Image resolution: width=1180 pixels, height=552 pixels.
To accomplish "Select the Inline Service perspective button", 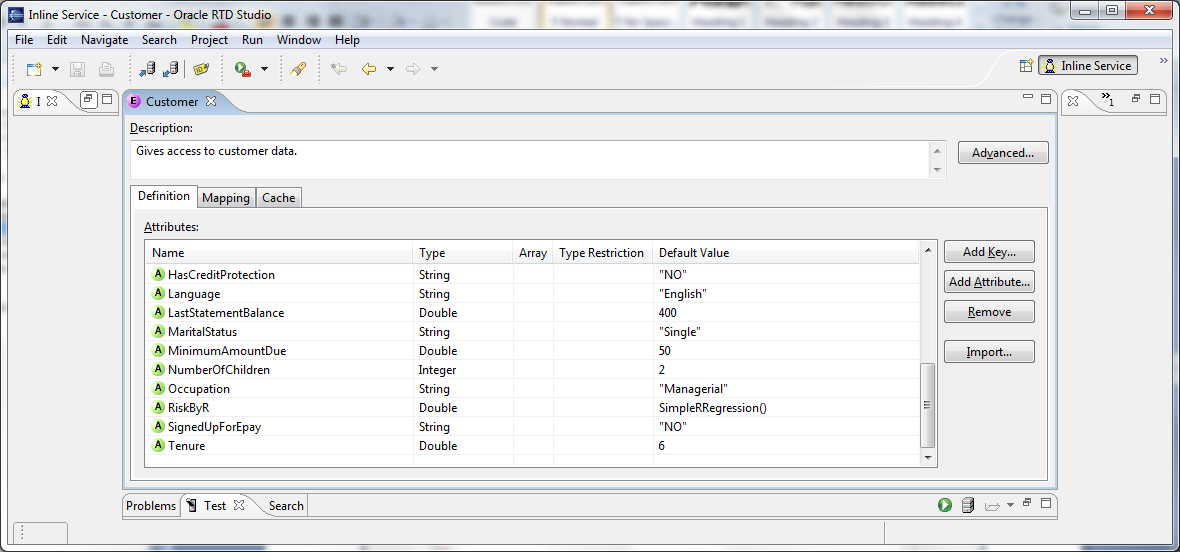I will 1087,66.
